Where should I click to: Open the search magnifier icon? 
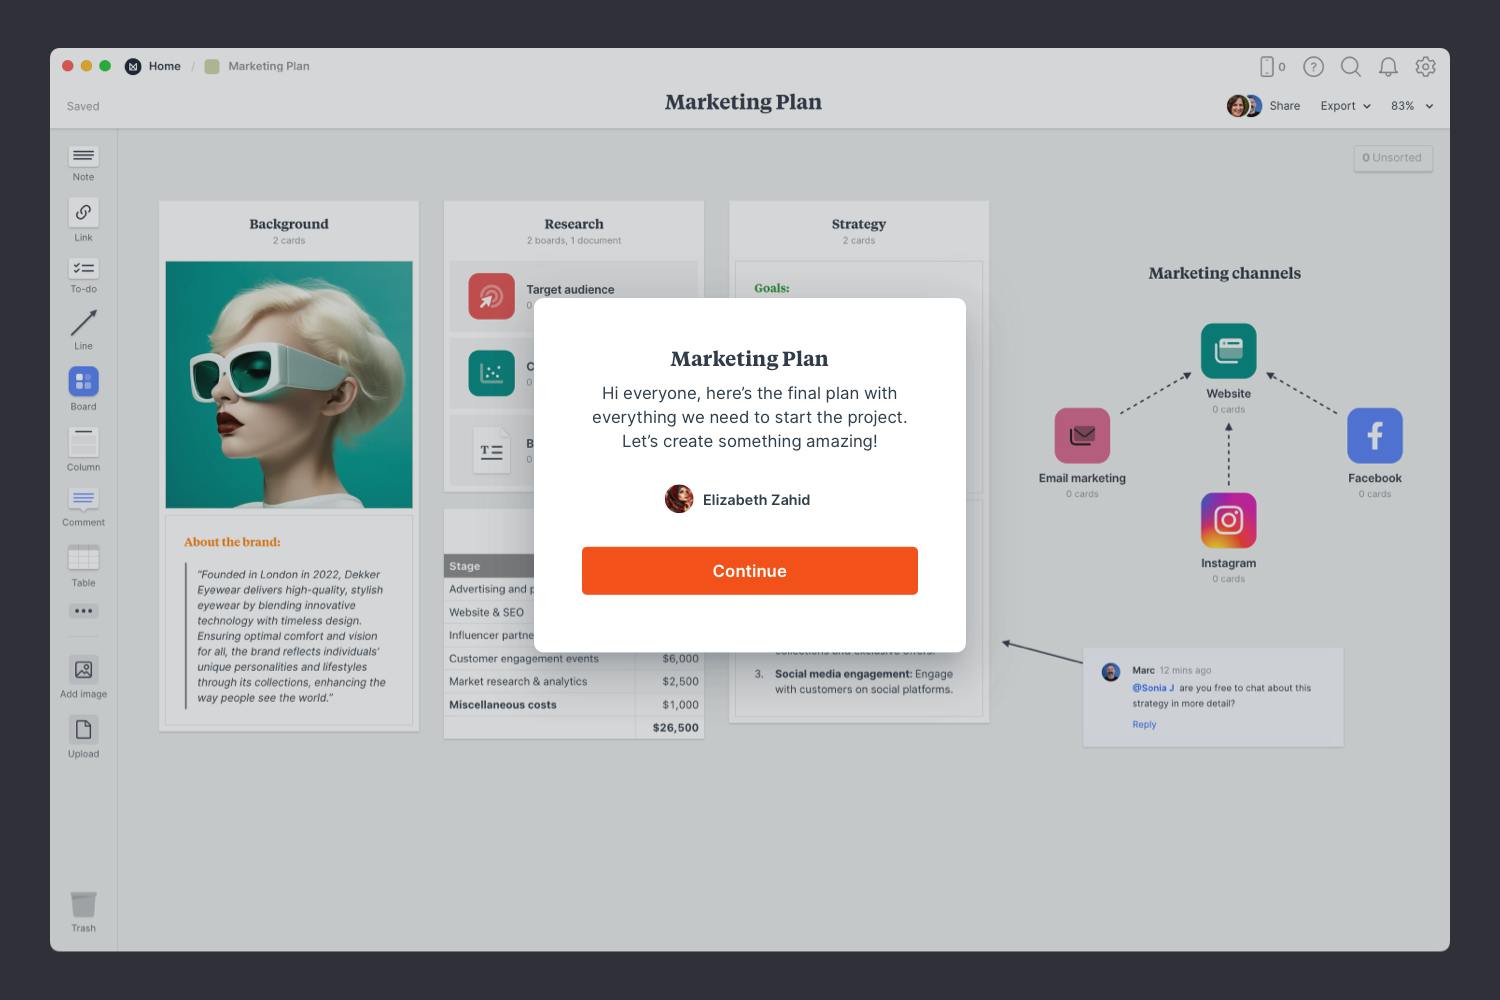tap(1350, 67)
